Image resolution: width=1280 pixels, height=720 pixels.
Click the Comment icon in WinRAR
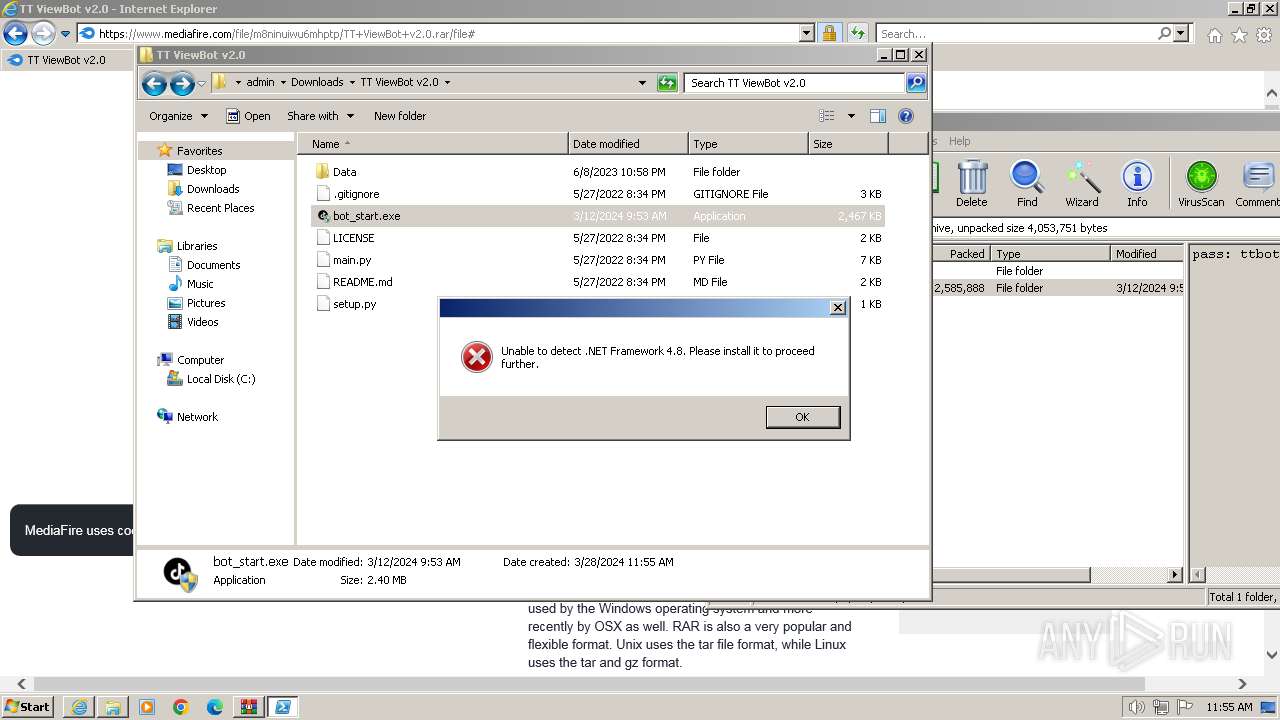[x=1257, y=184]
